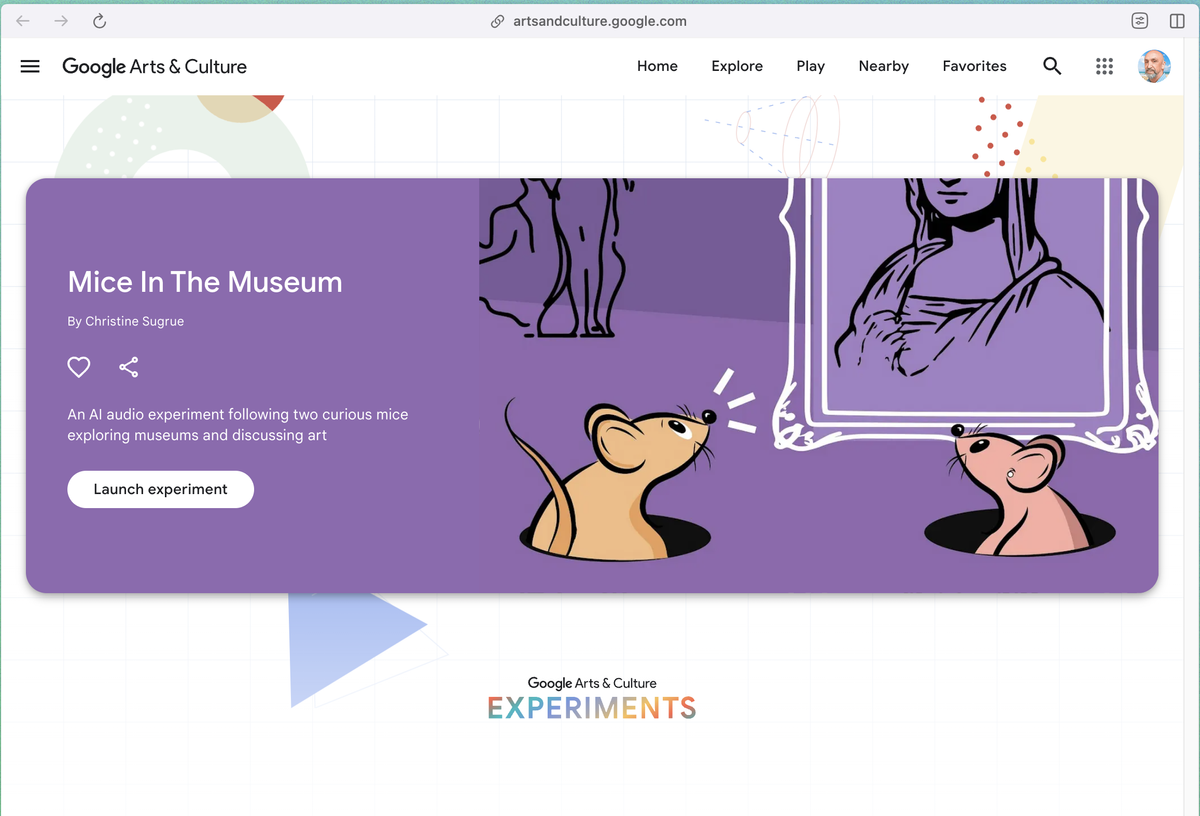Open the hamburger main menu

click(30, 66)
